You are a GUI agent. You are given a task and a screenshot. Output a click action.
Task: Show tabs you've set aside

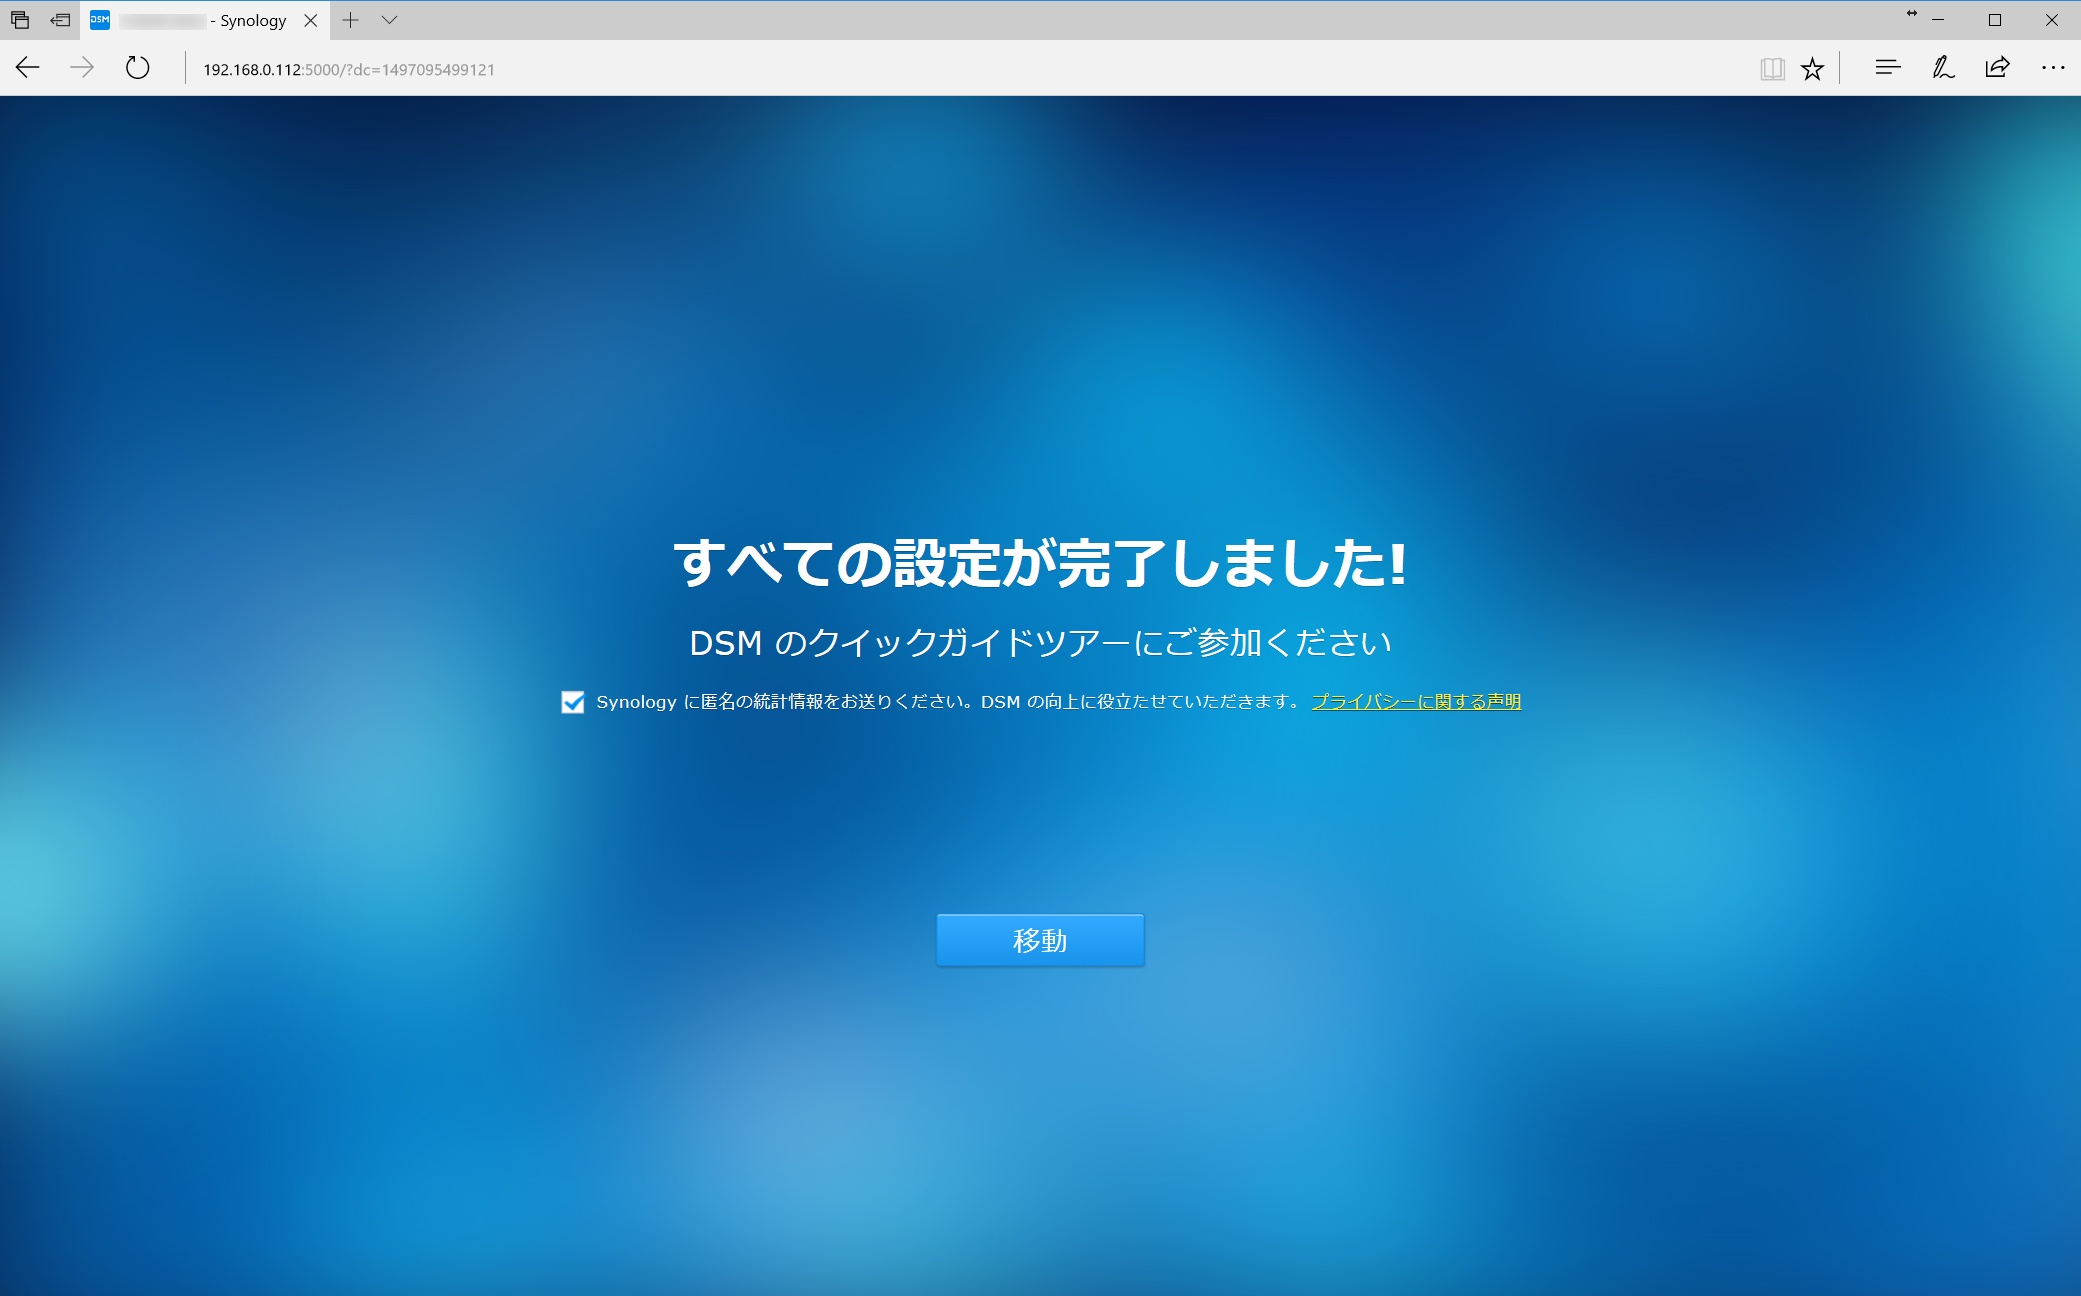click(20, 20)
